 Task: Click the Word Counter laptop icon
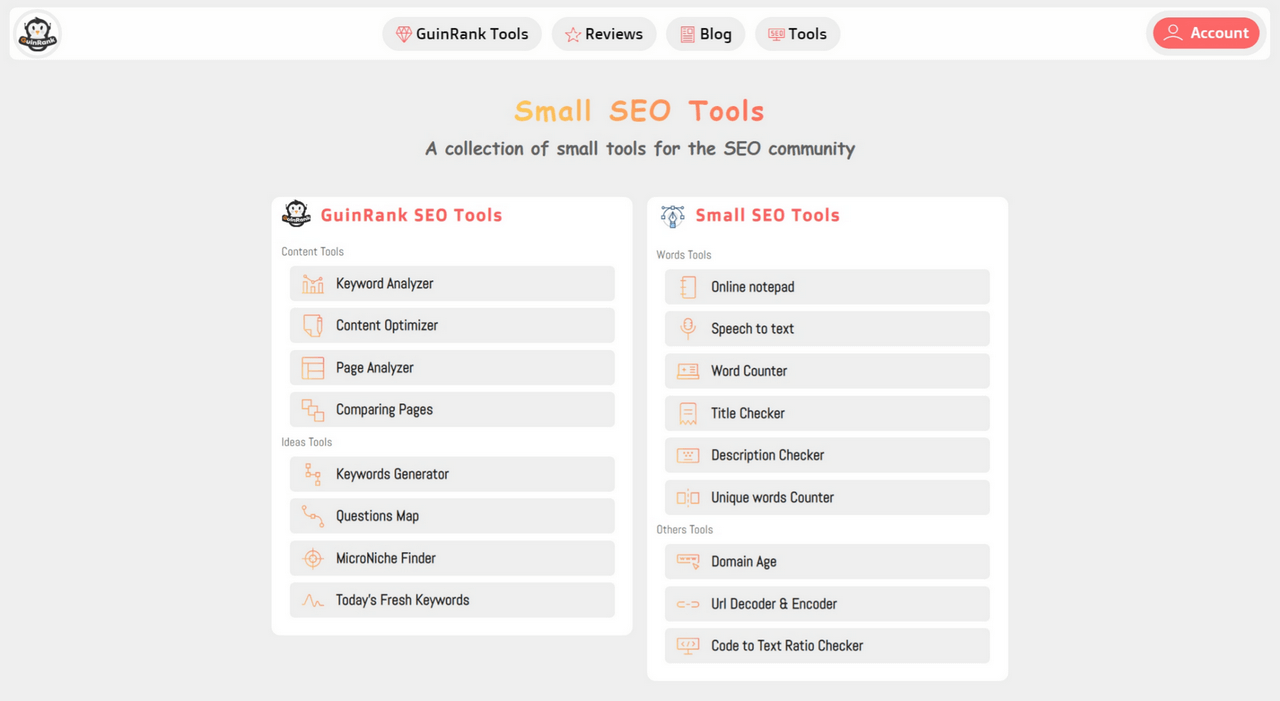688,371
